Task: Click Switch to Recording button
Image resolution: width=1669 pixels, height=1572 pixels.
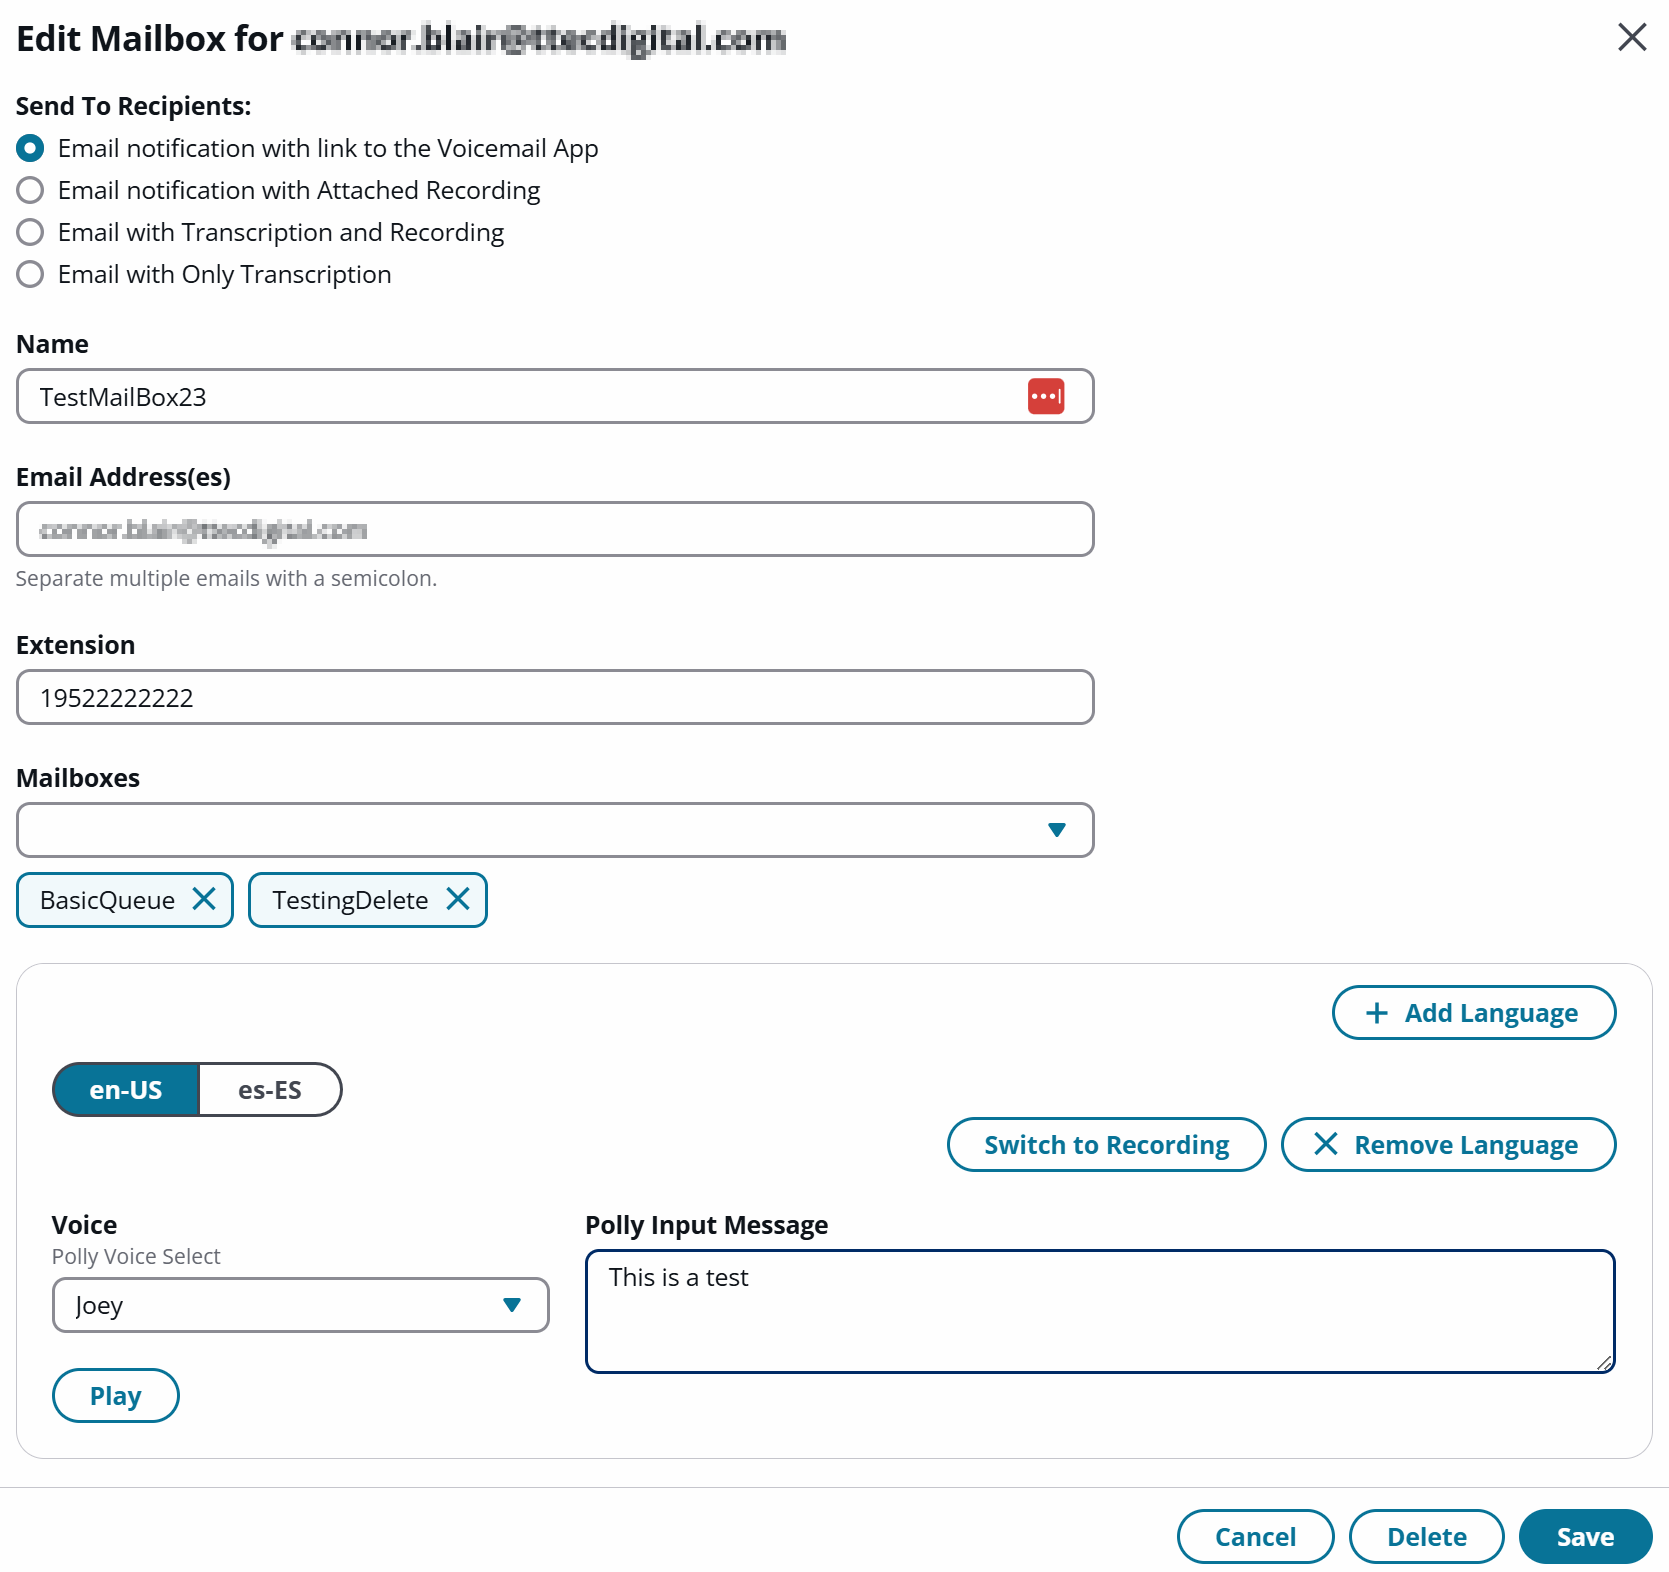Action: pyautogui.click(x=1106, y=1144)
